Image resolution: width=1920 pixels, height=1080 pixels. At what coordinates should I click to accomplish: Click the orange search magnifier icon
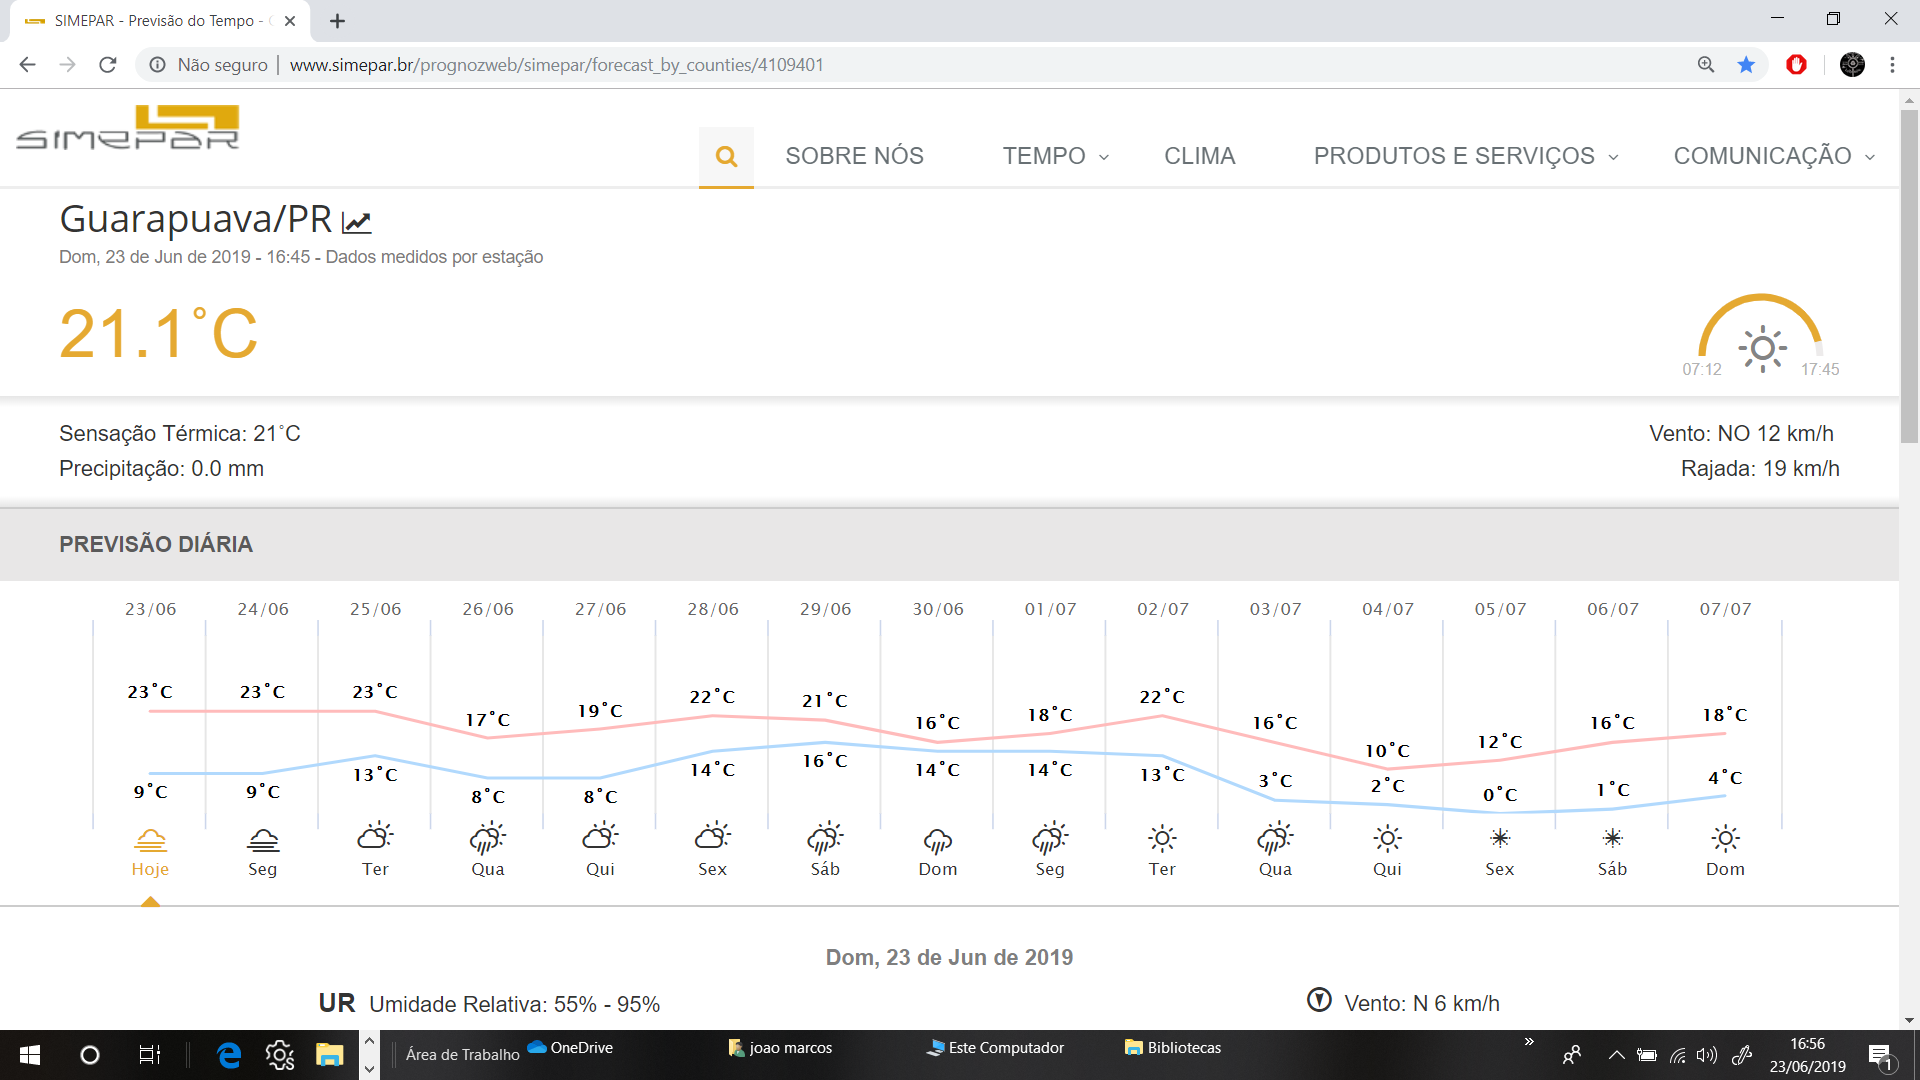726,156
